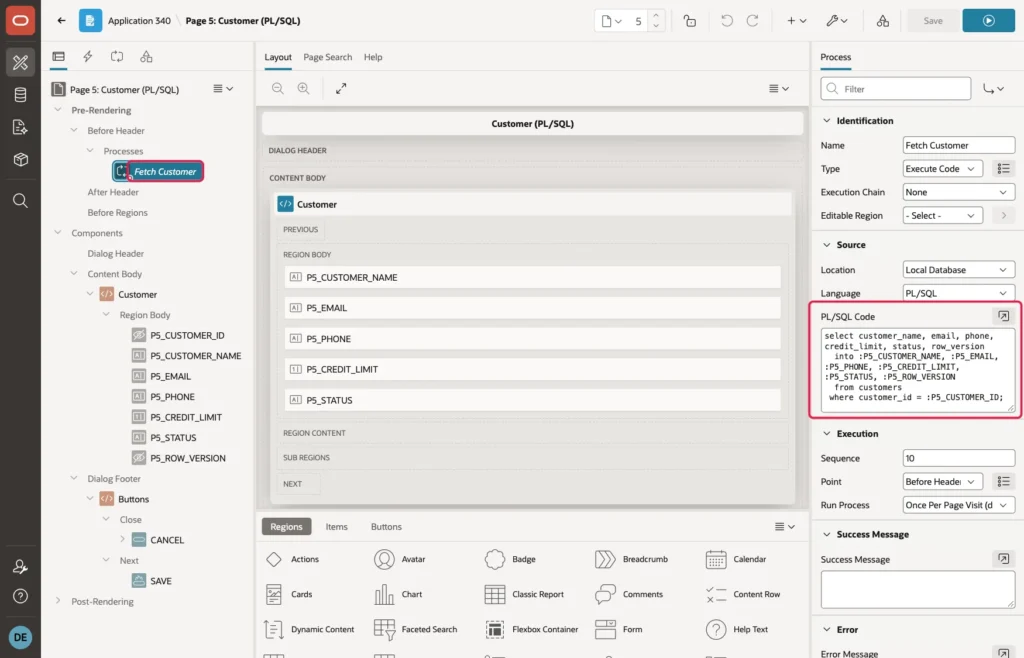
Task: Open the Location dropdown
Action: [x=958, y=270]
